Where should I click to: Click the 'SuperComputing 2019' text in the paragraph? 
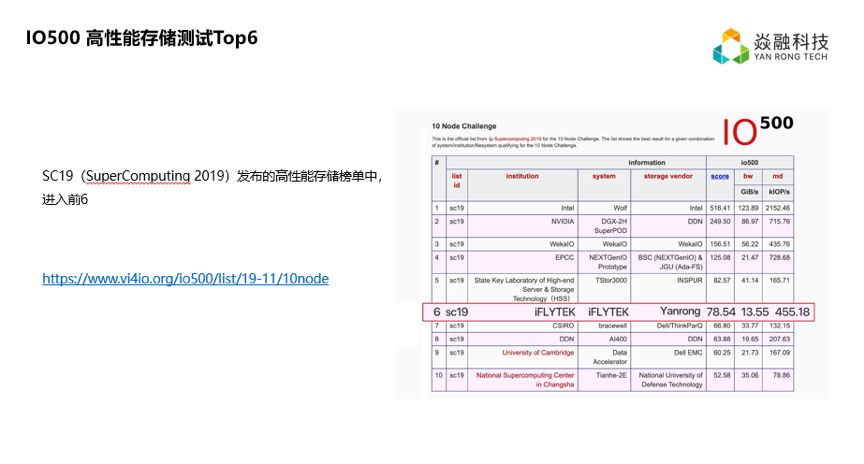[138, 176]
